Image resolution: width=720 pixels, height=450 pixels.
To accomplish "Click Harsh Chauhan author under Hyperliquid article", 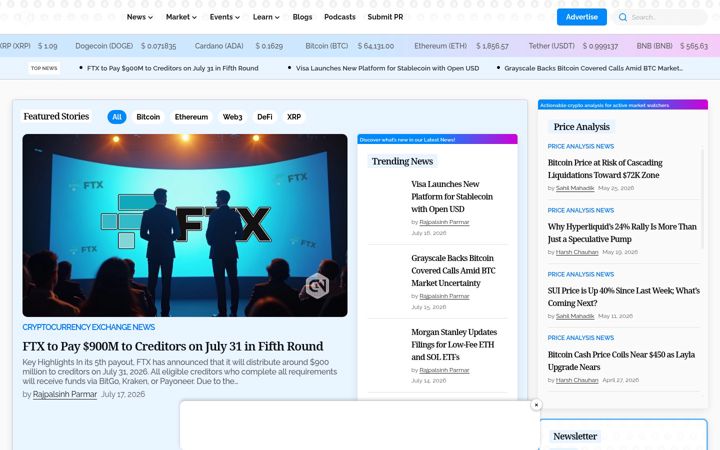I will [577, 252].
